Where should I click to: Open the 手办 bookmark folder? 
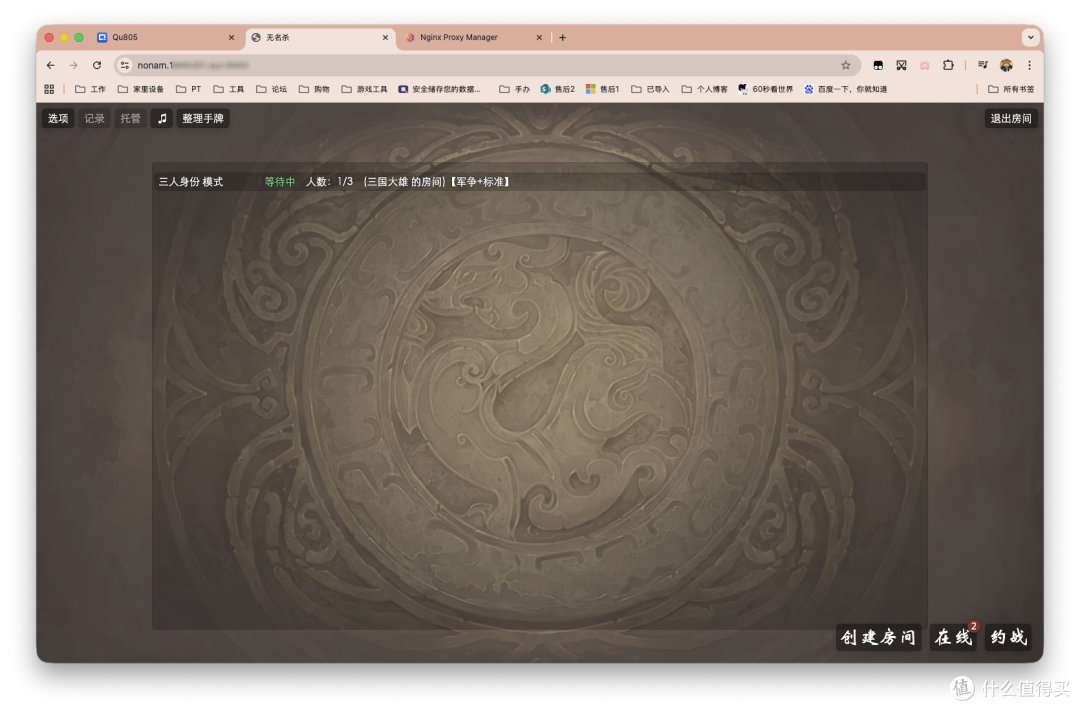tap(515, 89)
